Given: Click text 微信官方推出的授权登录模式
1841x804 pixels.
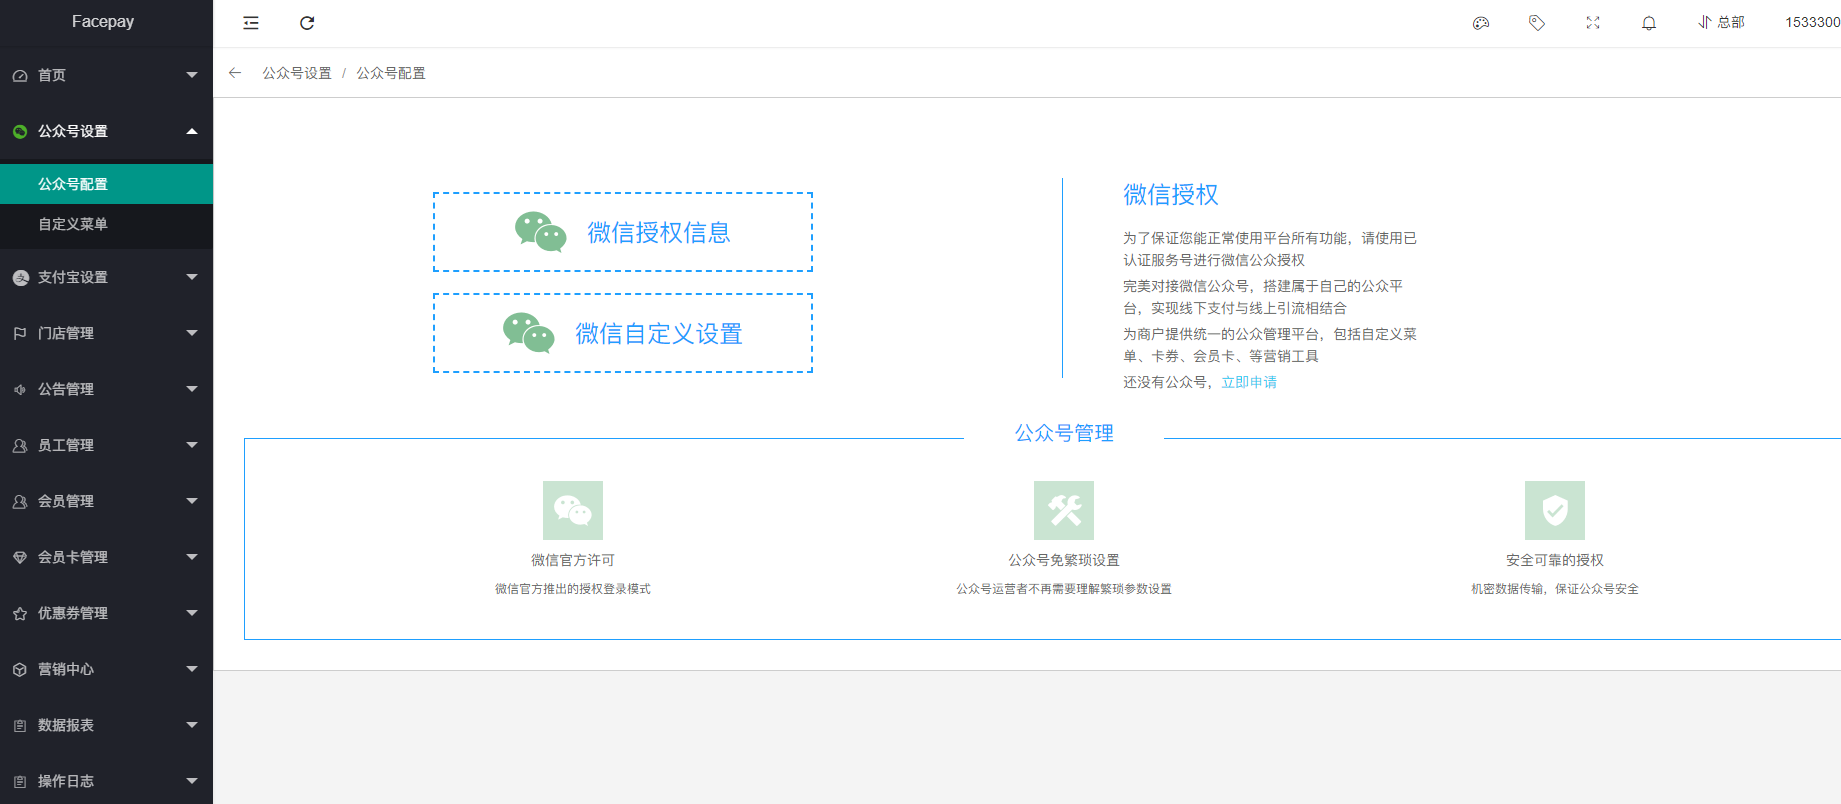Looking at the screenshot, I should click(573, 589).
